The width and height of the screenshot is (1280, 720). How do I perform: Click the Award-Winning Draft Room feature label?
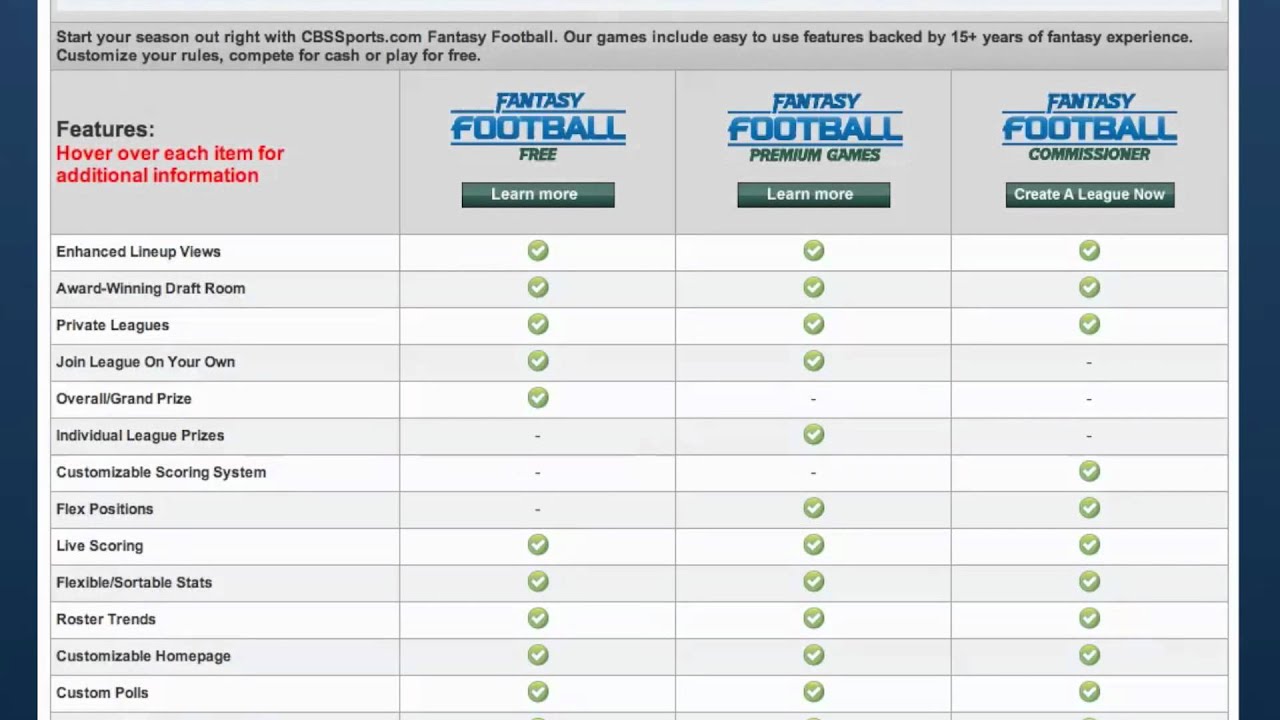point(150,288)
